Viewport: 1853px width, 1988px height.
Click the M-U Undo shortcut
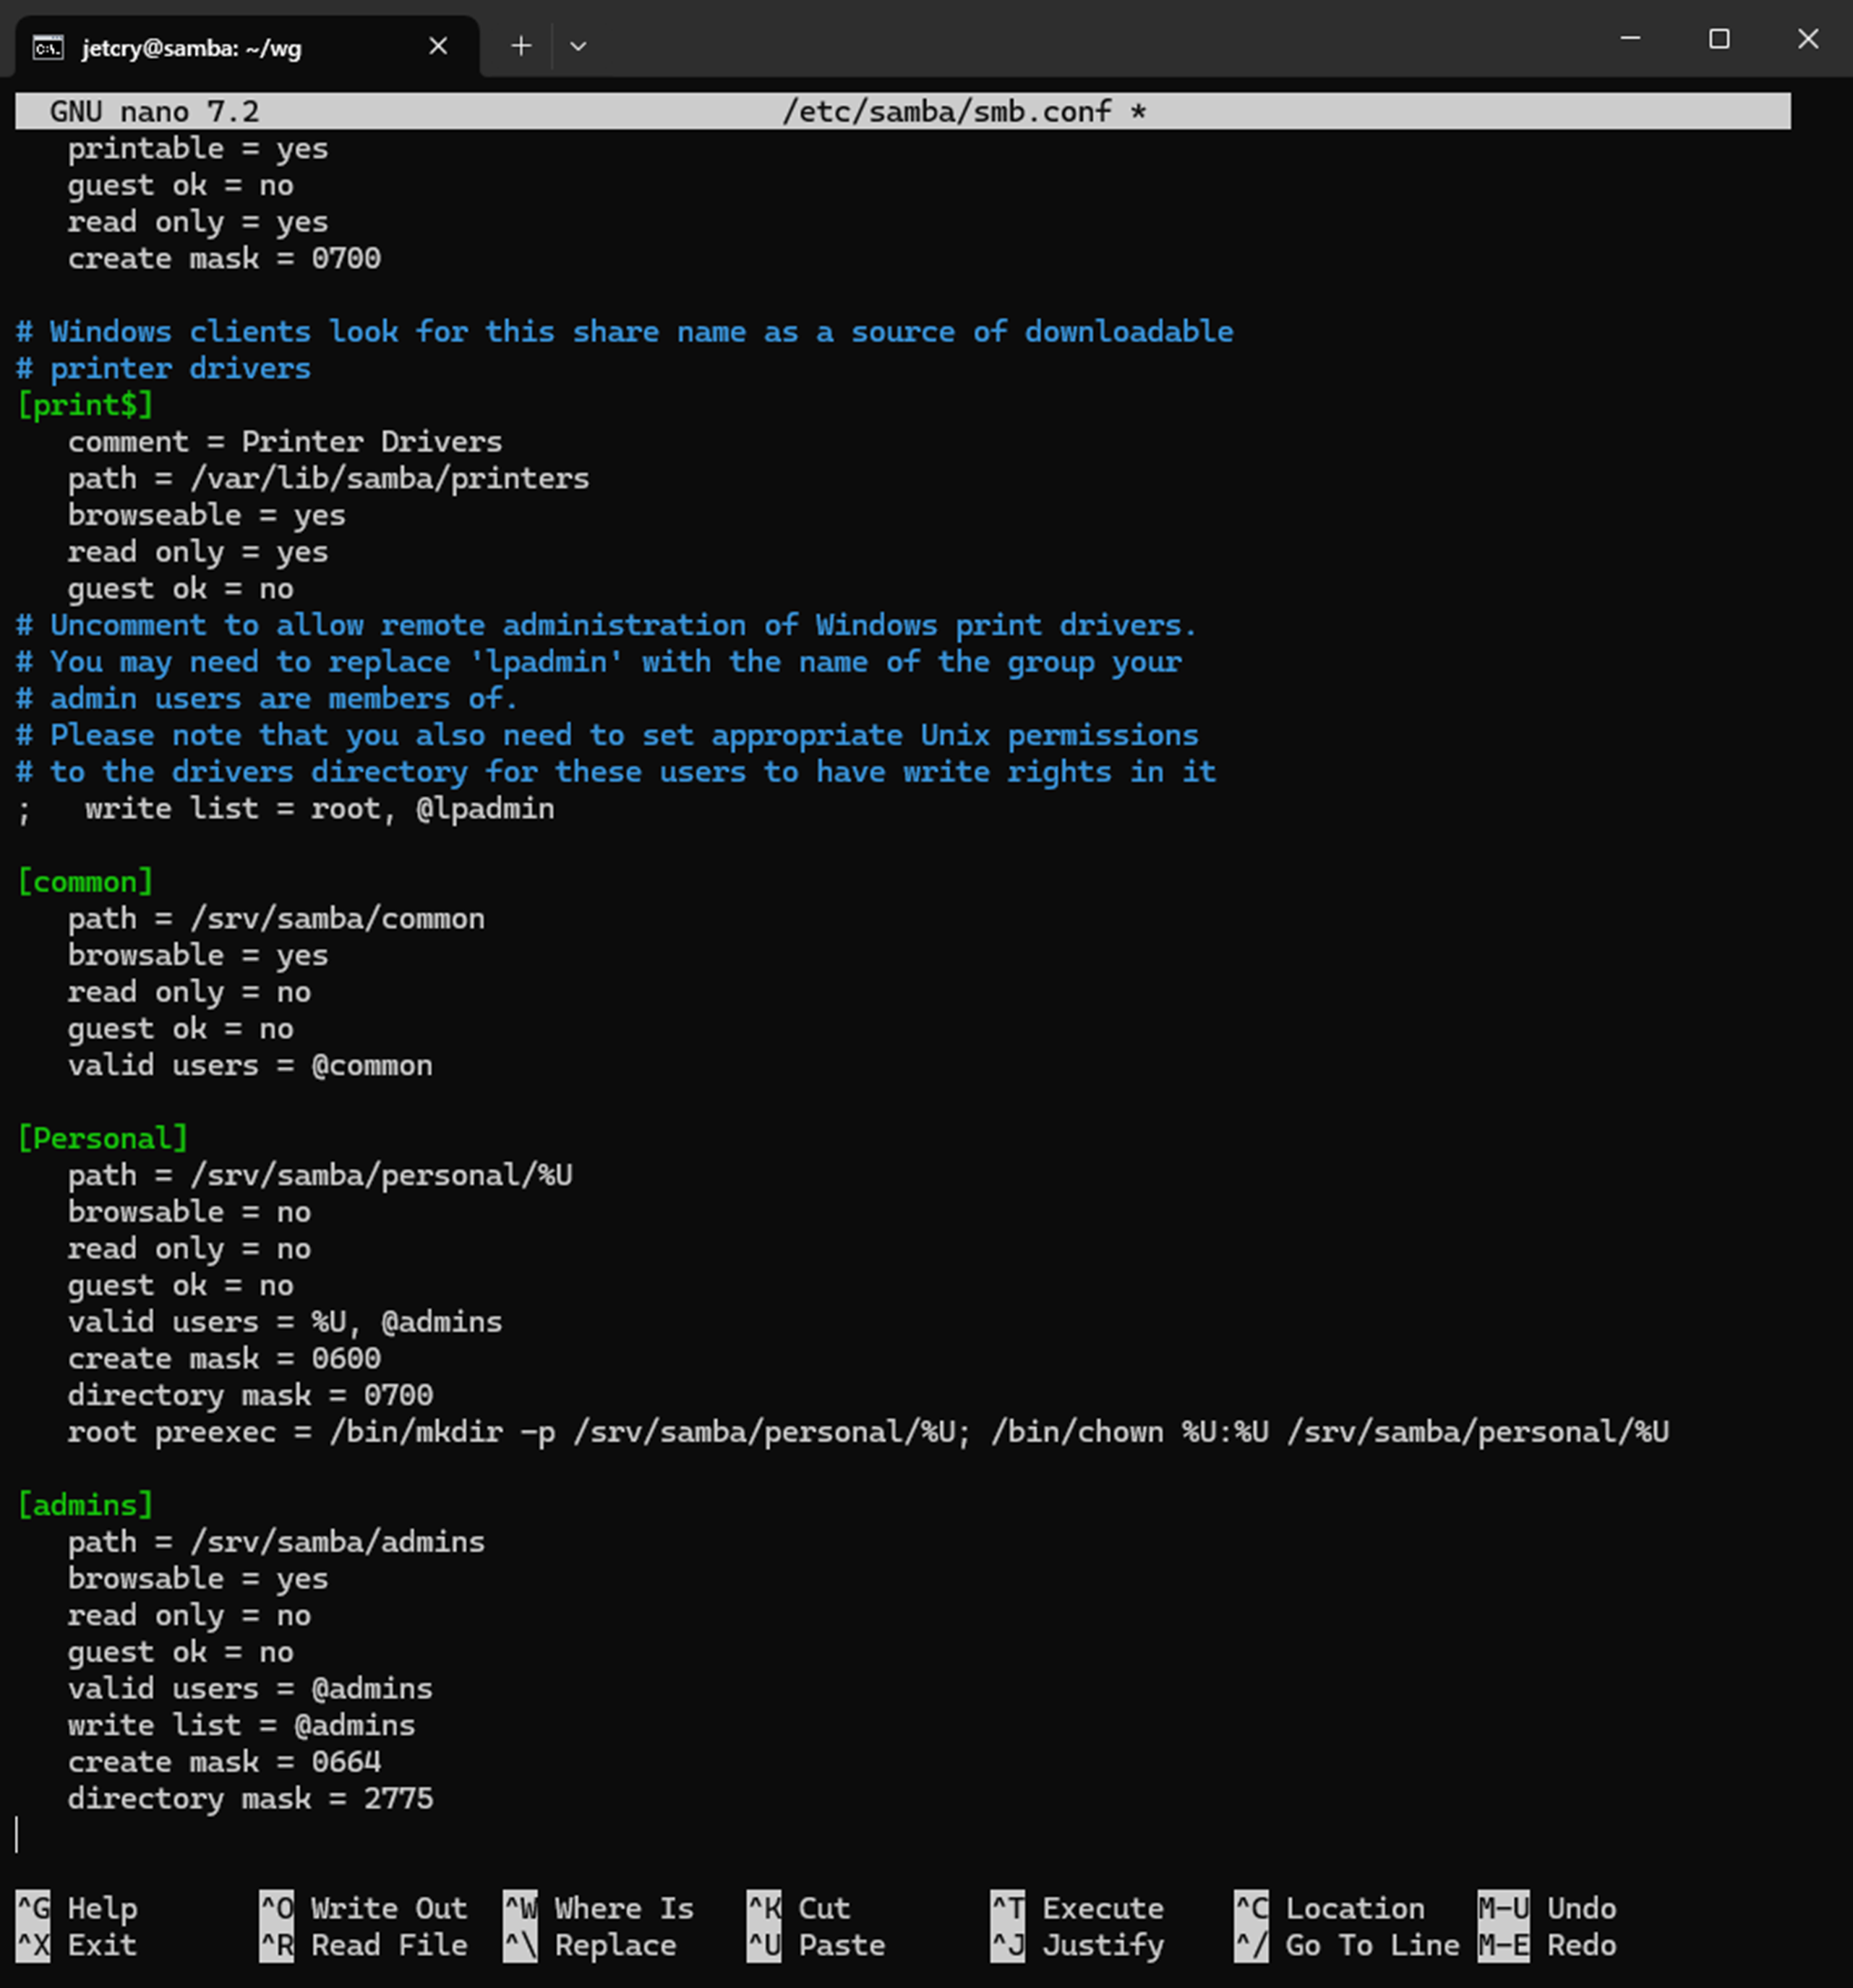1548,1909
